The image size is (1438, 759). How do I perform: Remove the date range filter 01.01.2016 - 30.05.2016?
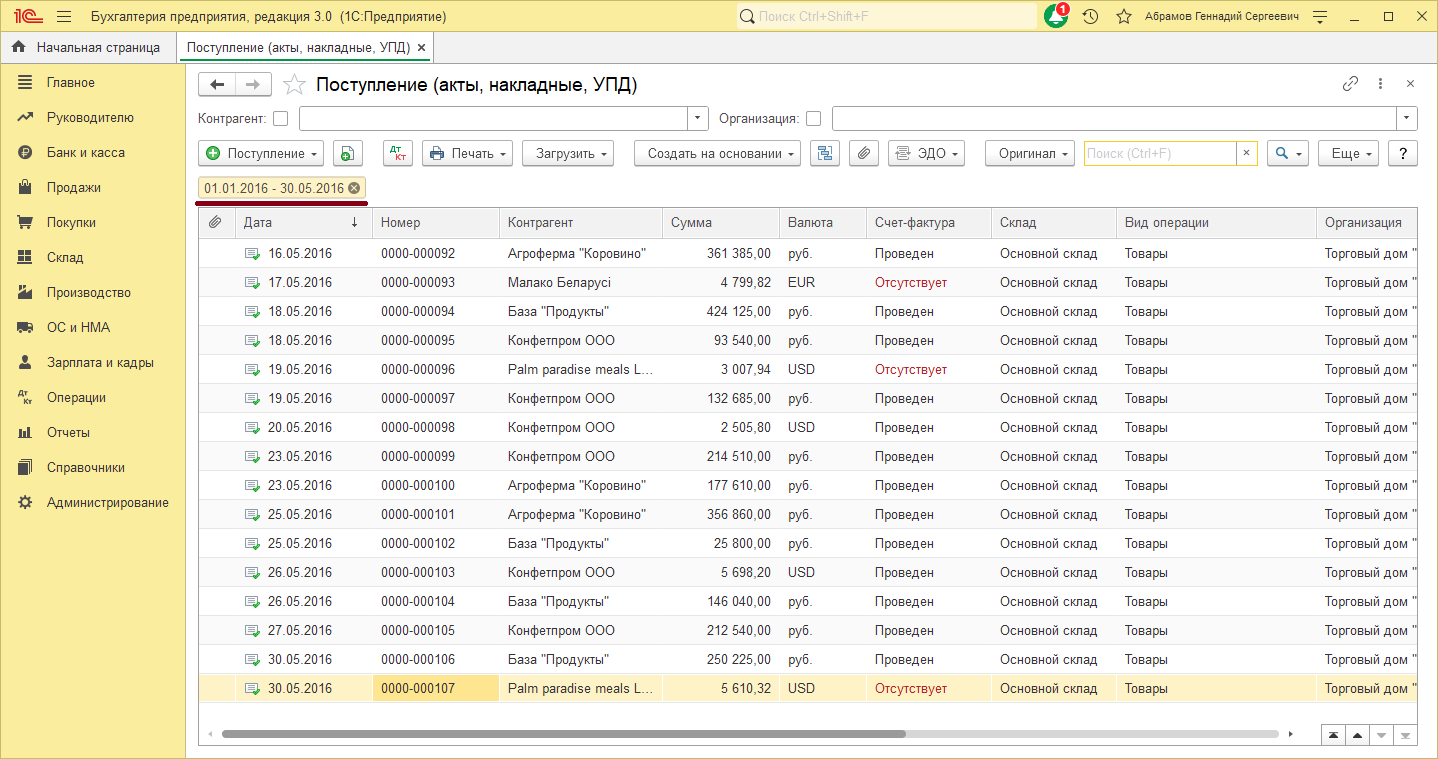pyautogui.click(x=354, y=188)
